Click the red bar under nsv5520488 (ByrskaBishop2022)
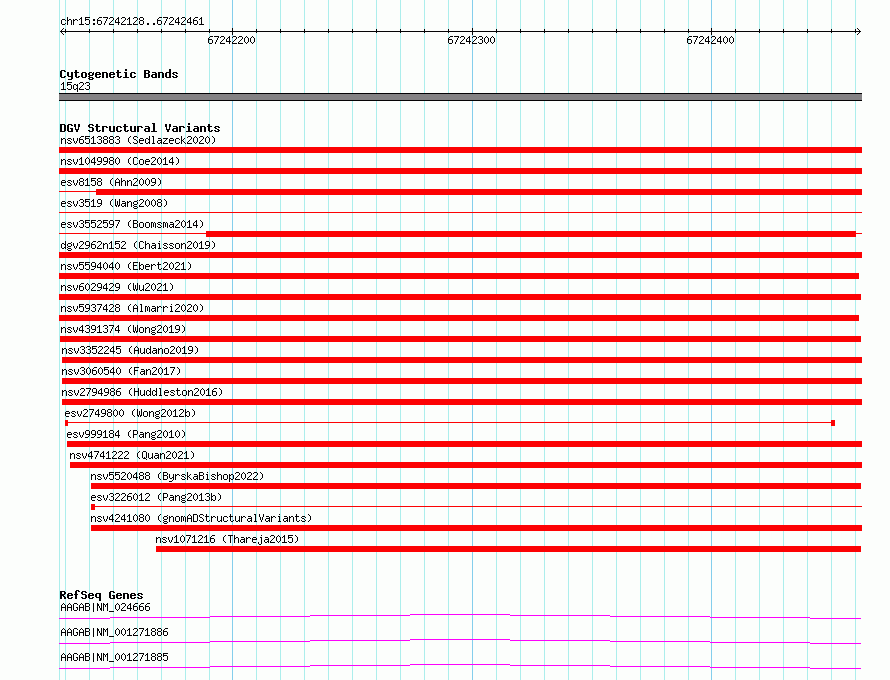Viewport: 890px width, 680px height. point(476,486)
